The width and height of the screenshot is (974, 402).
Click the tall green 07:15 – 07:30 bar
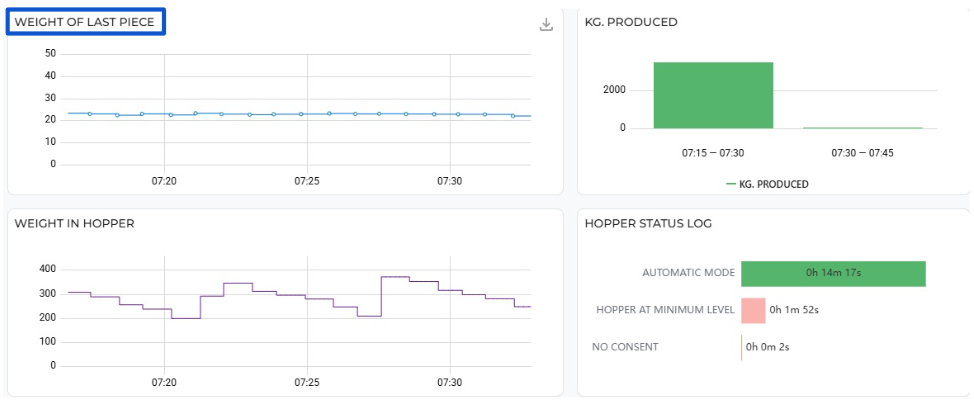pyautogui.click(x=713, y=95)
